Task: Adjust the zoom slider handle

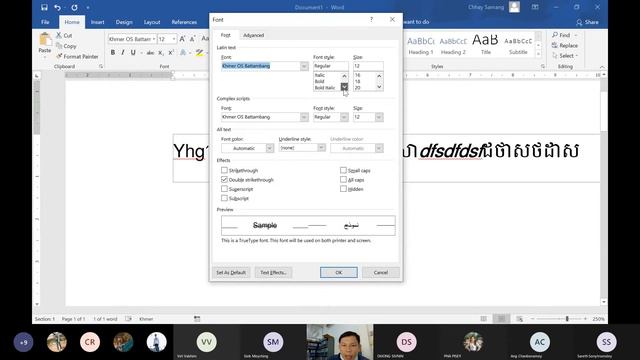Action: tap(567, 319)
